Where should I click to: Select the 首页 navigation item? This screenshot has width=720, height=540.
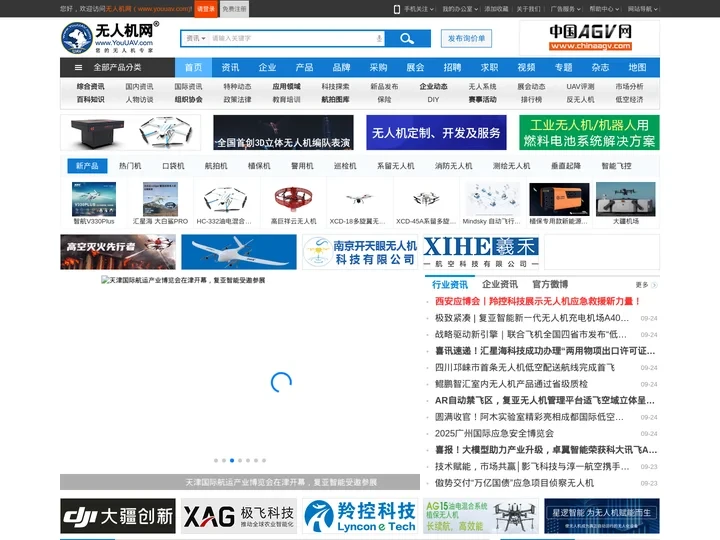tap(193, 68)
